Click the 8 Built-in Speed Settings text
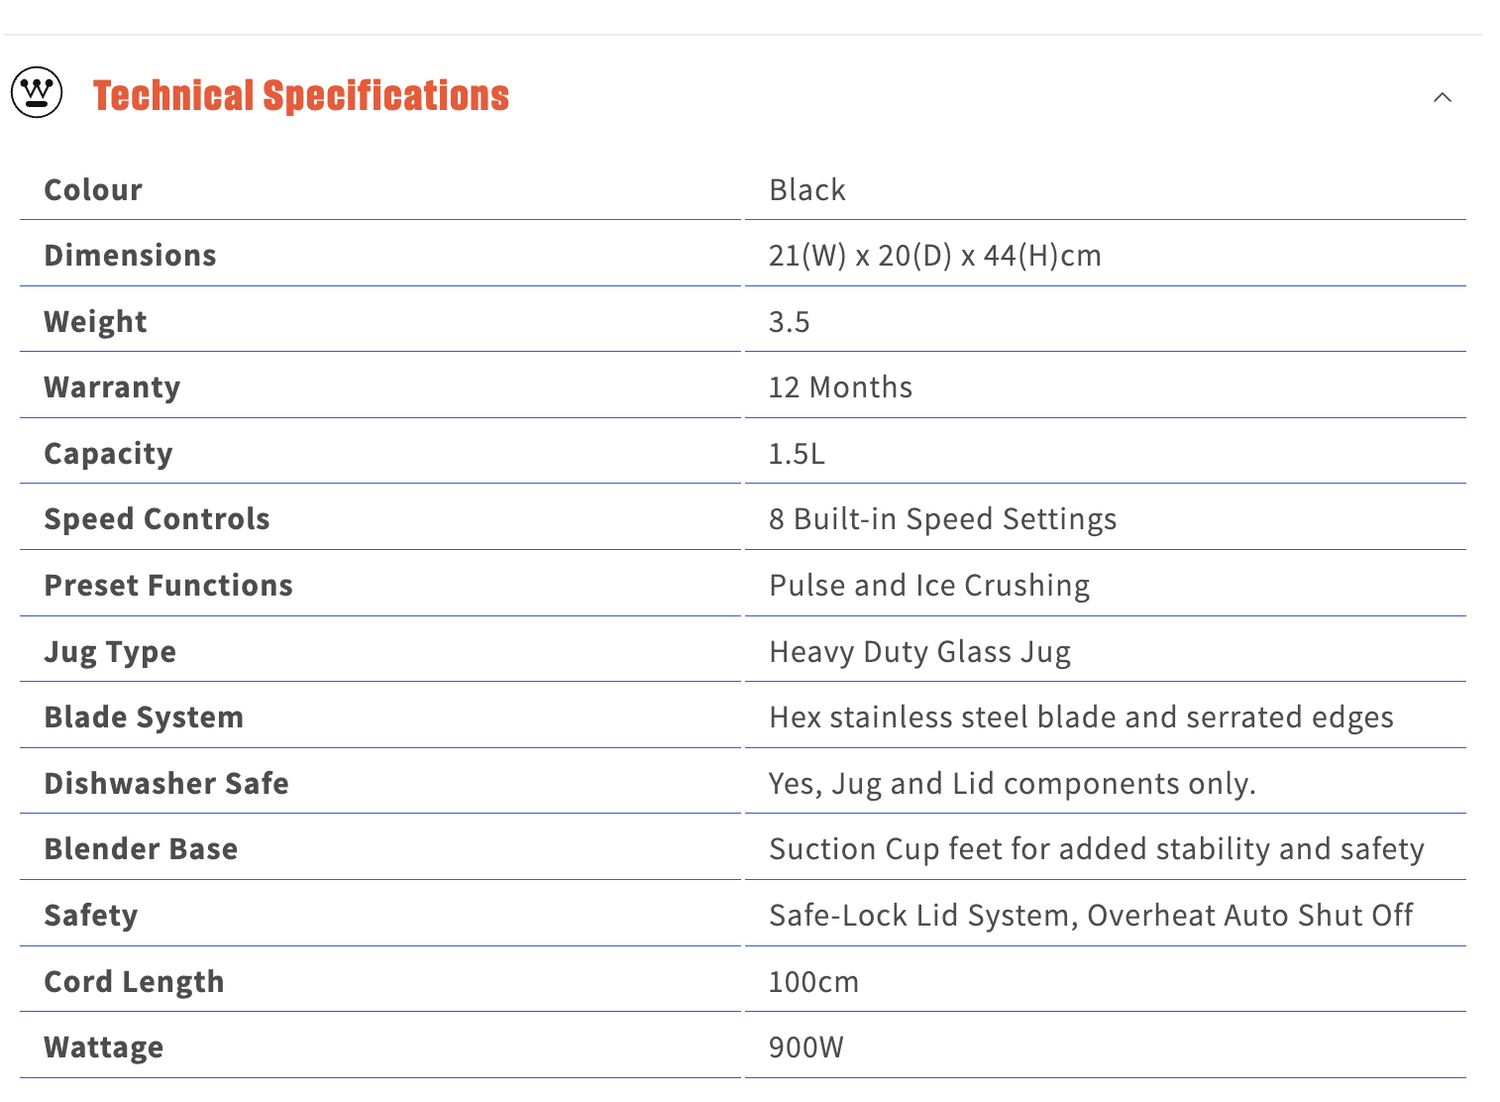The height and width of the screenshot is (1102, 1500). [942, 520]
